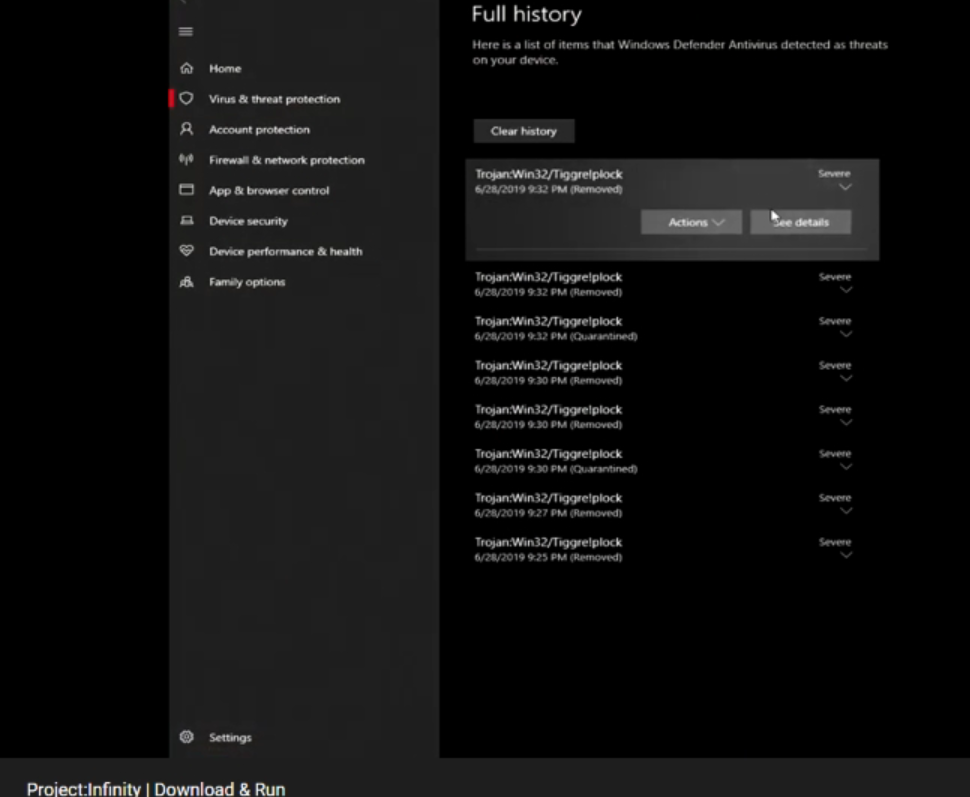This screenshot has height=797, width=970.
Task: Open Settings at the sidebar bottom
Action: point(230,737)
